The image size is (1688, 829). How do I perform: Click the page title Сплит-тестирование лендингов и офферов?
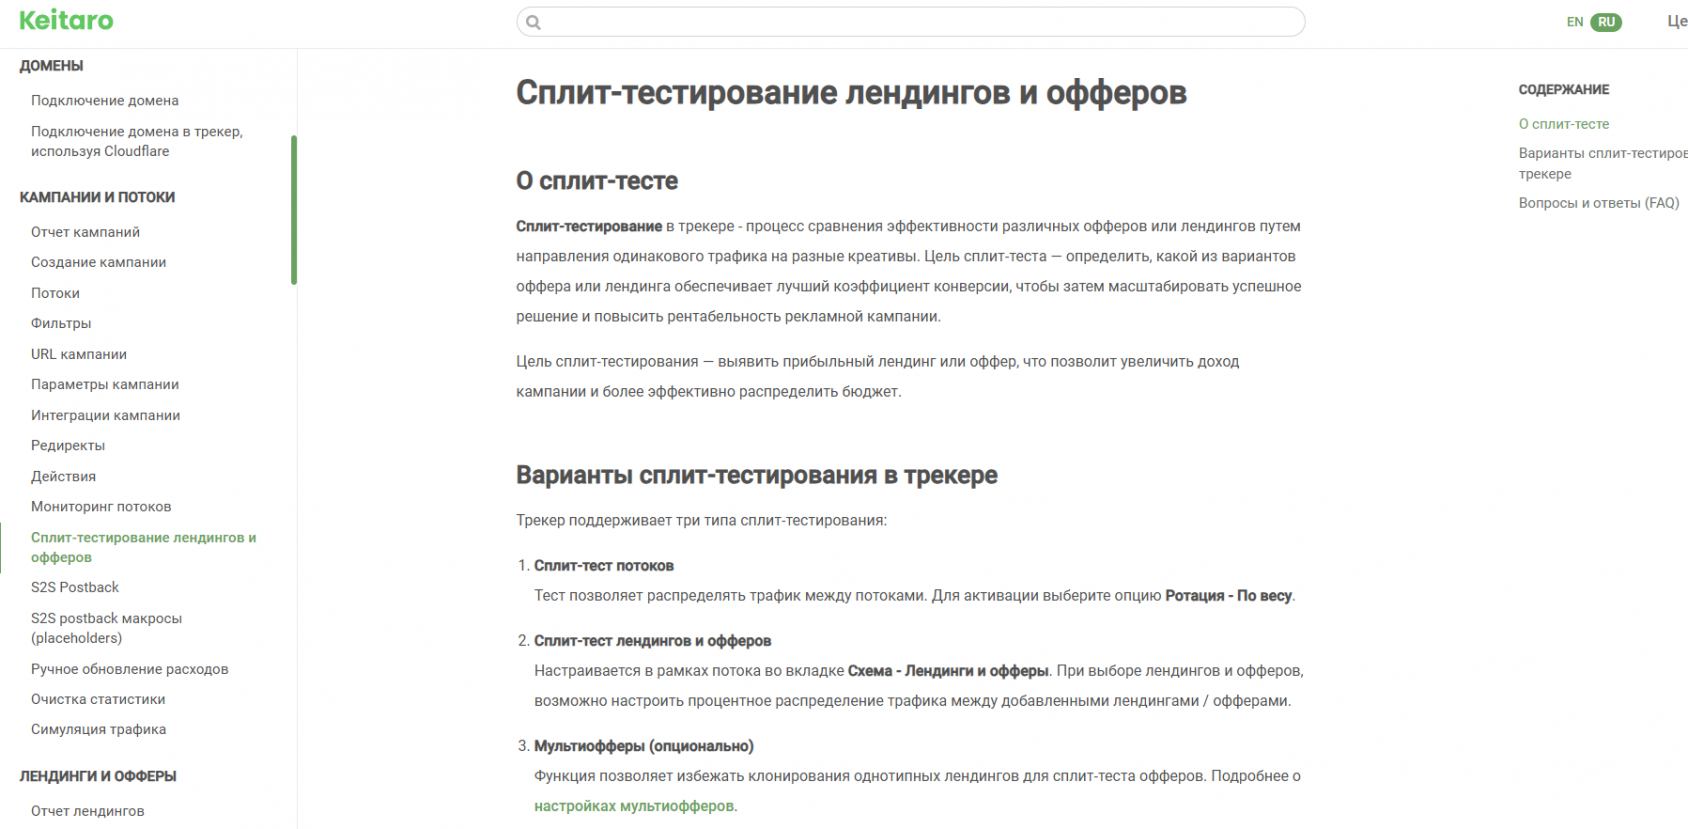(851, 93)
